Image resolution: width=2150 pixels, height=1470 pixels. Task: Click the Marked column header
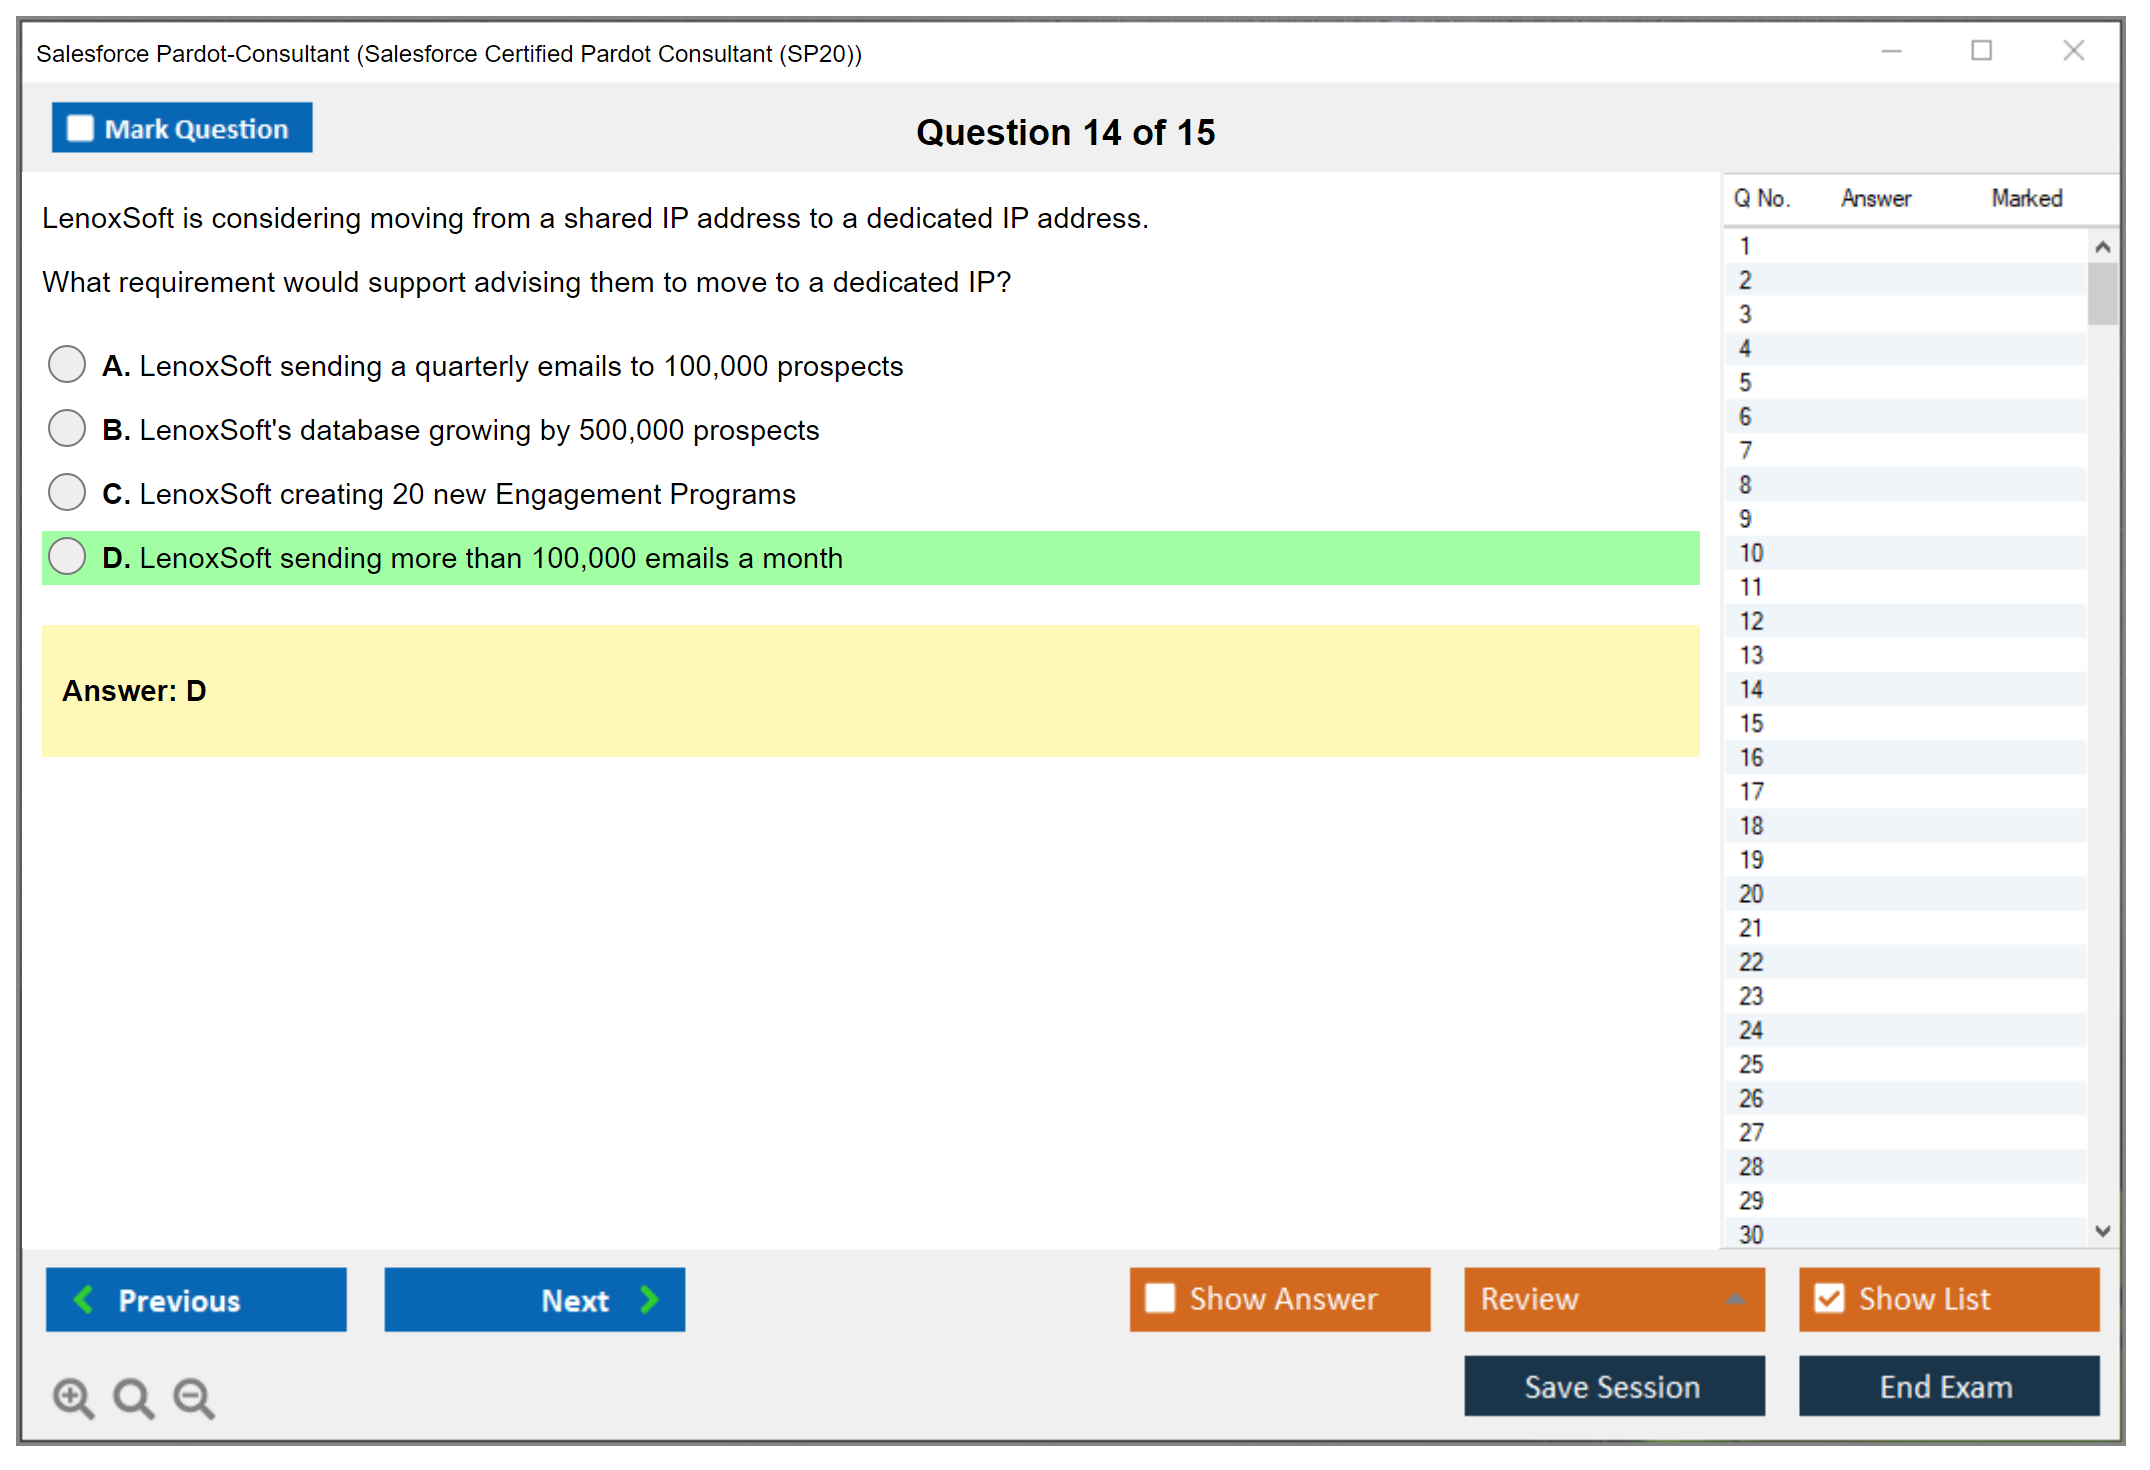(2026, 198)
